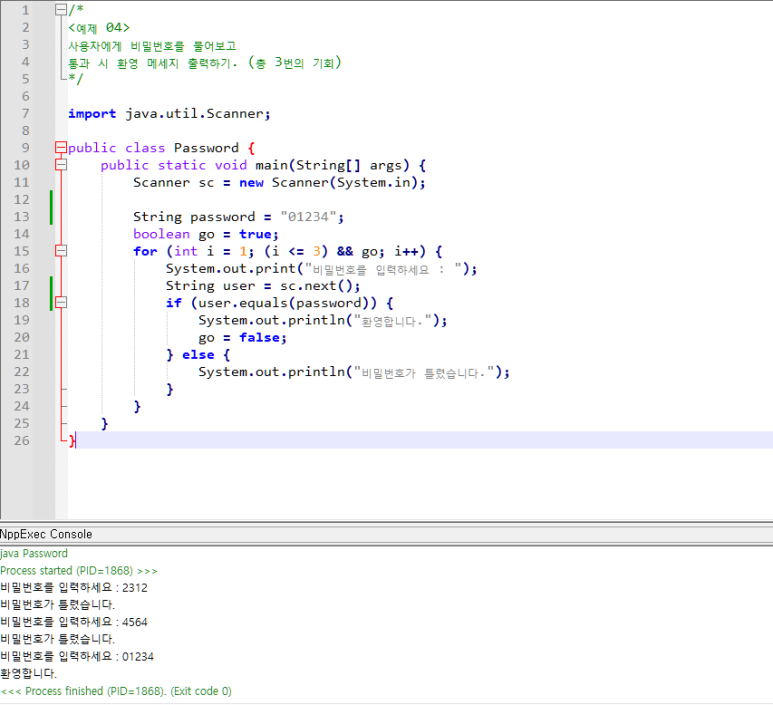773x705 pixels.
Task: Click line number 16 in the margin
Action: [x=22, y=268]
